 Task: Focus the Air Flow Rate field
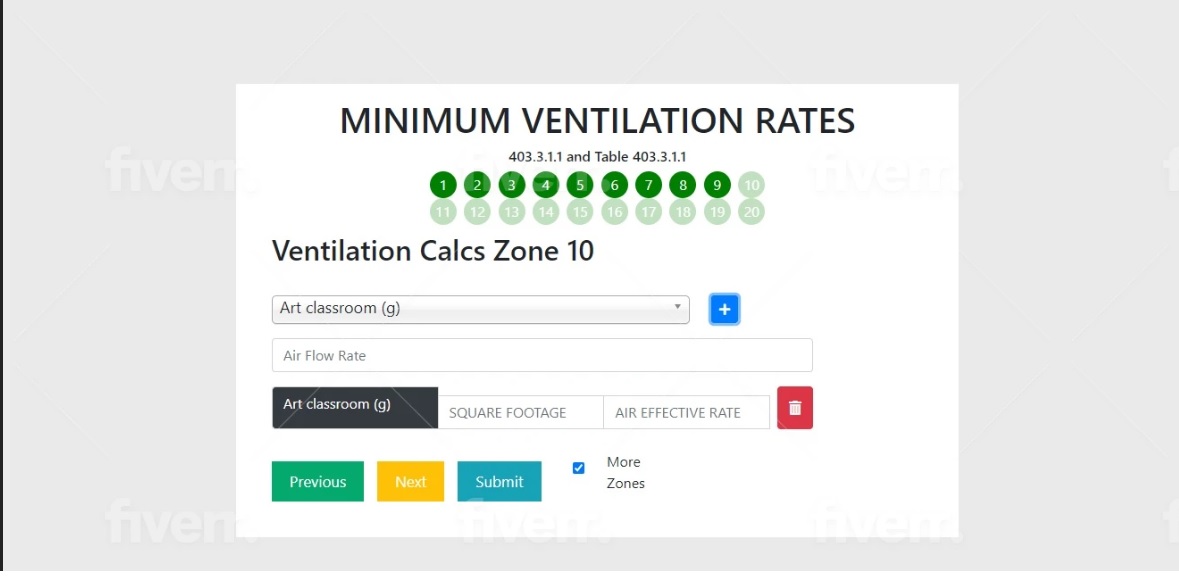(542, 355)
